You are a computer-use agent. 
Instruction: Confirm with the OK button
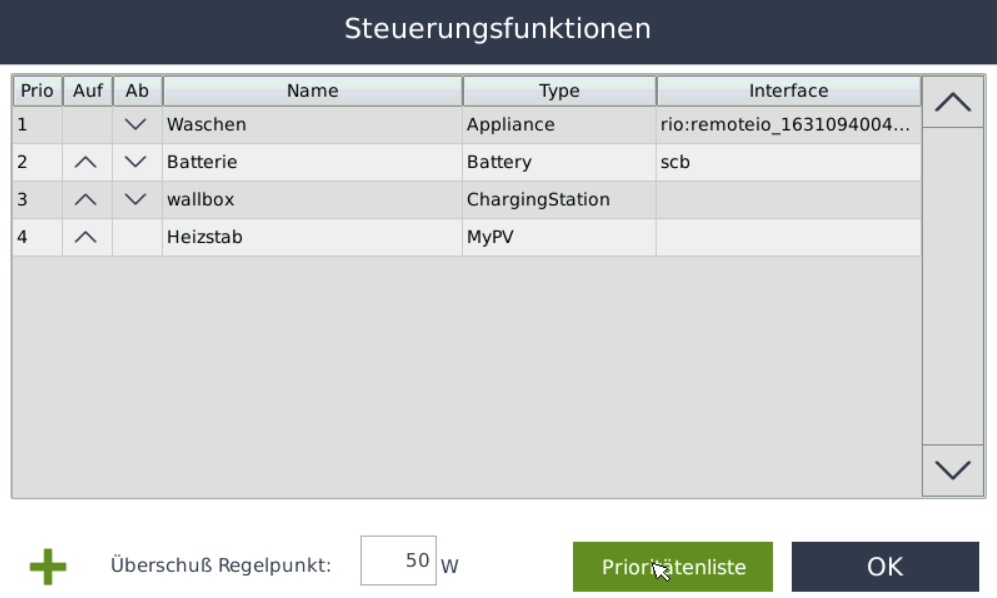884,567
